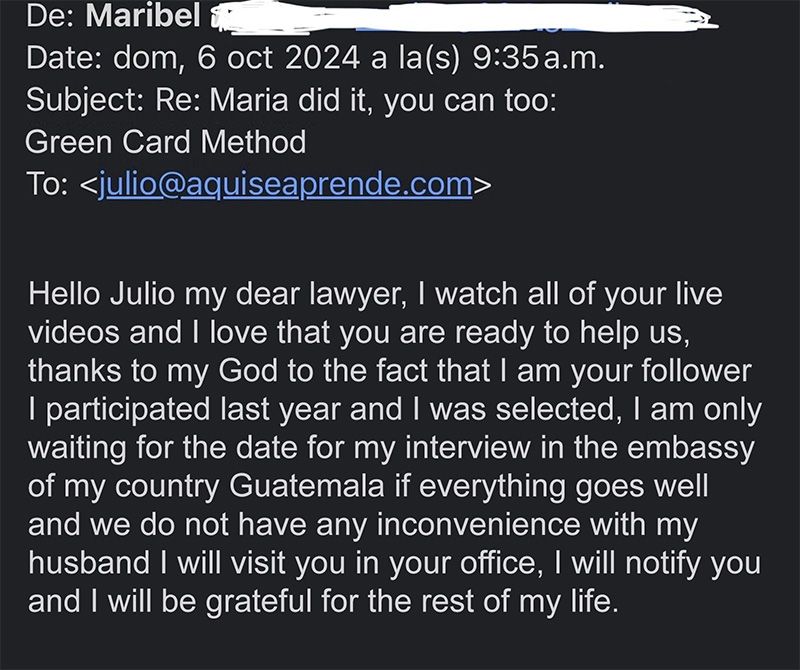Viewport: 800px width, 670px height.
Task: Click the date text dom, 6 oct 2024
Action: click(x=237, y=58)
